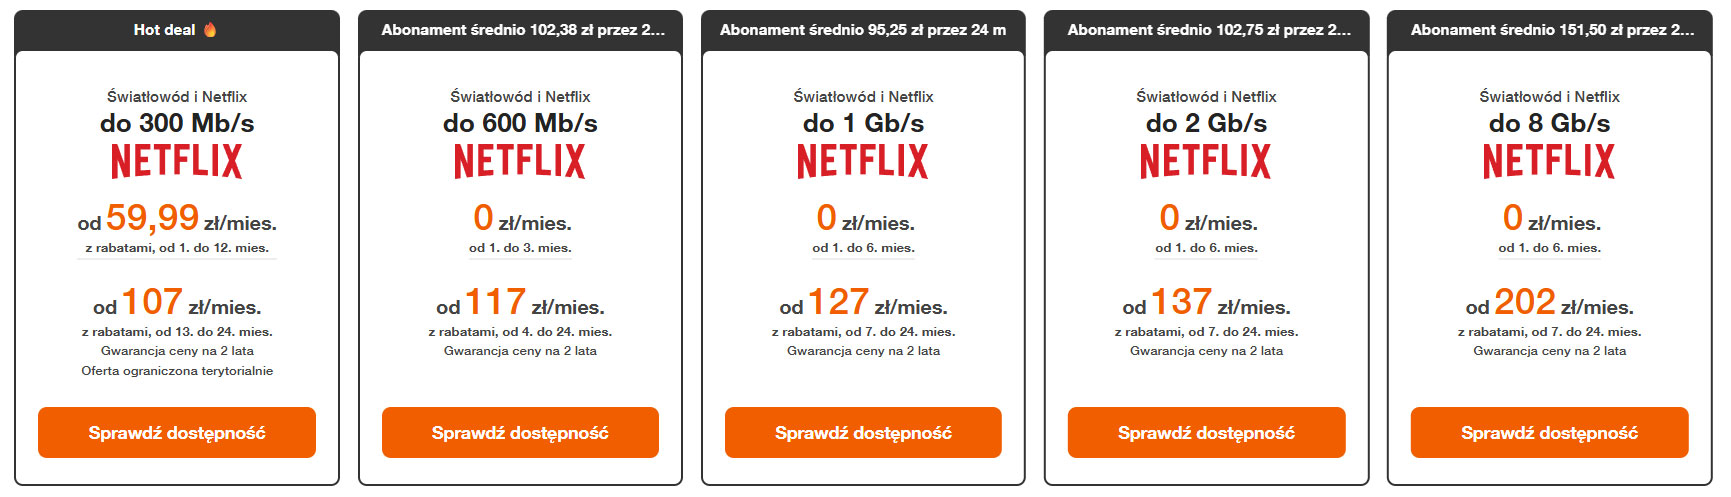The image size is (1731, 497).
Task: Check availability for the 2 Gb/s plan
Action: 1206,433
